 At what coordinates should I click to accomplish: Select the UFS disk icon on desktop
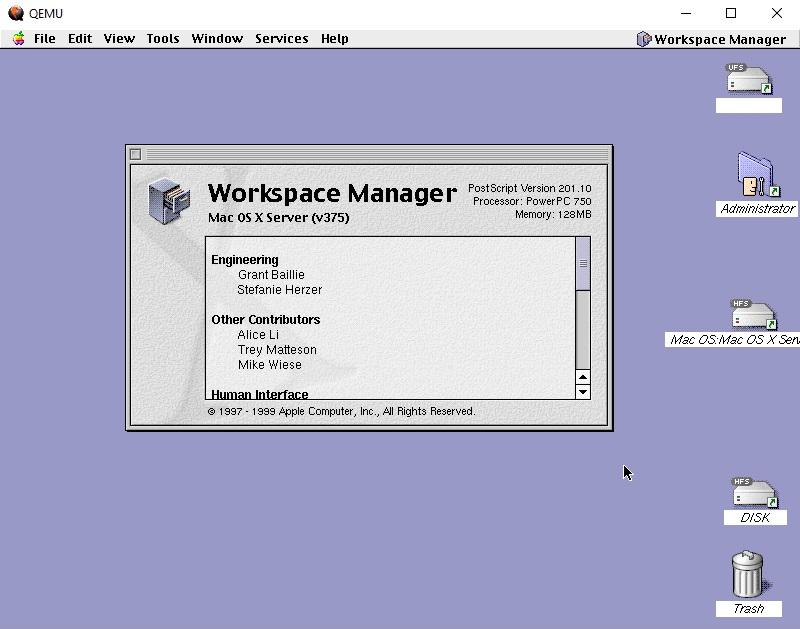tap(749, 80)
